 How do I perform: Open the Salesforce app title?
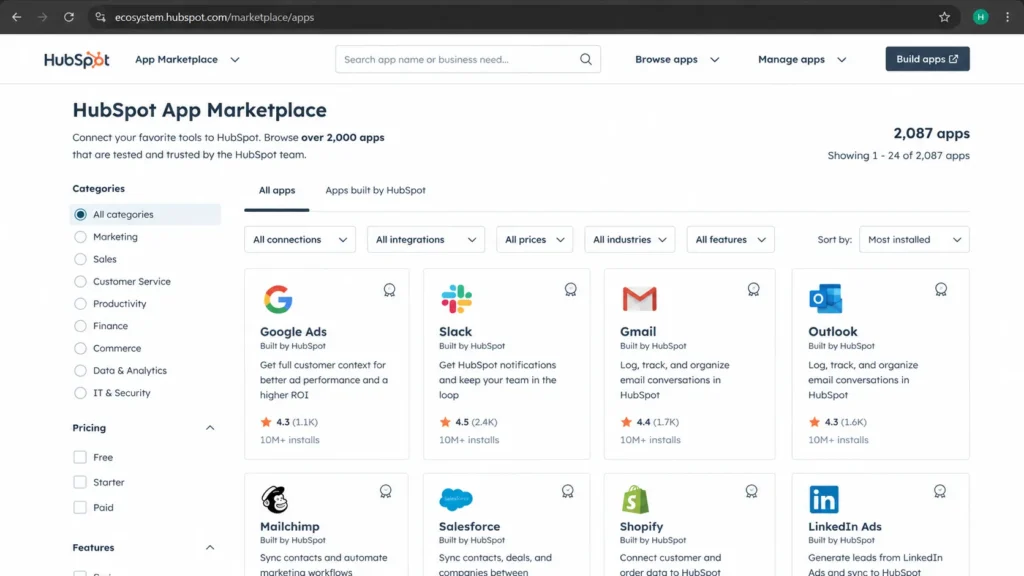[x=470, y=526]
